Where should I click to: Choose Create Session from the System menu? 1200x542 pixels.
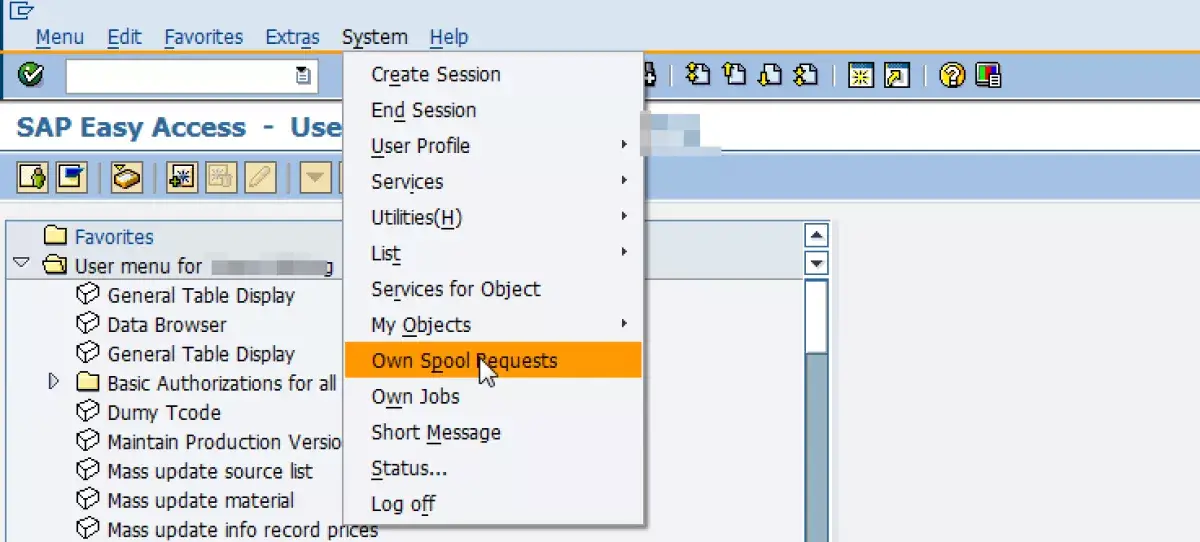492,74
